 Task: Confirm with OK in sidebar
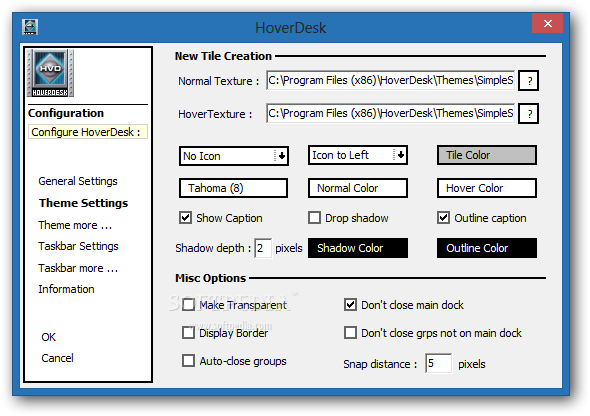tap(49, 337)
